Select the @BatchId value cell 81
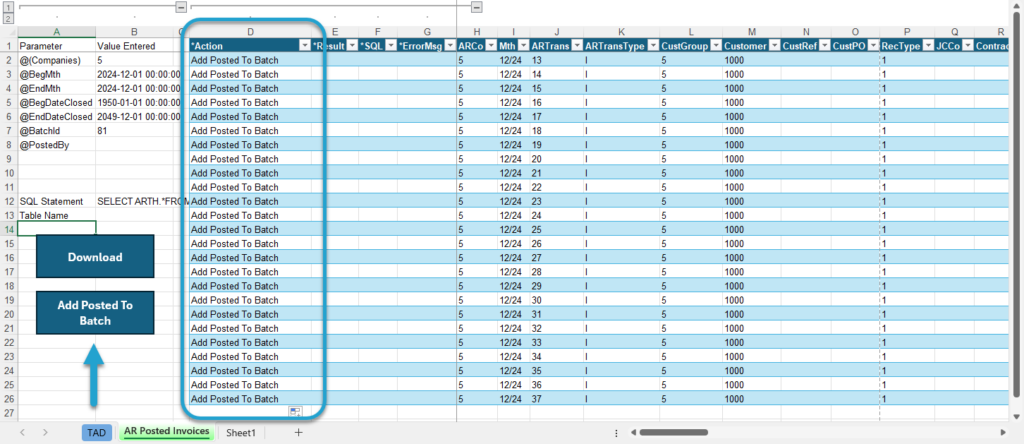Image resolution: width=1024 pixels, height=444 pixels. pos(137,131)
